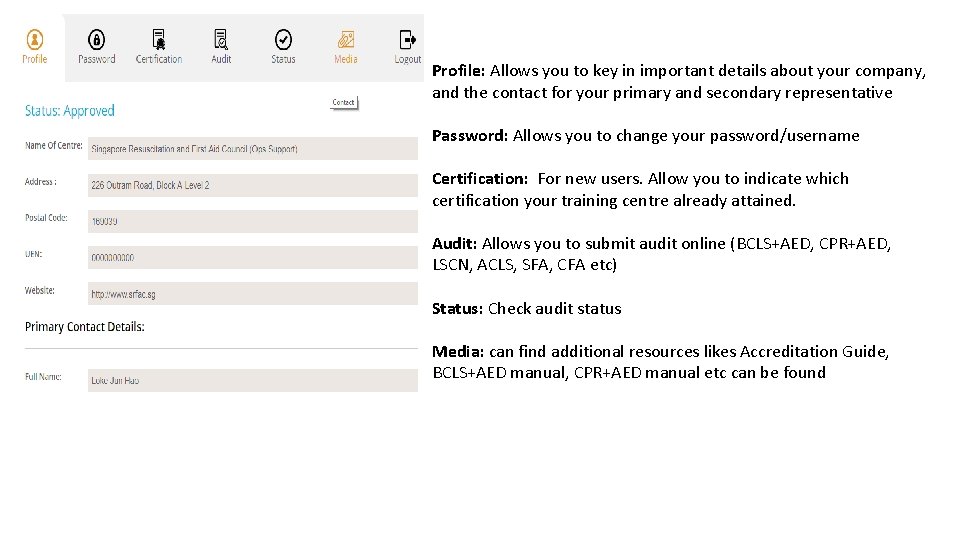960x540 pixels.
Task: Switch to the Audit tab label
Action: [221, 59]
